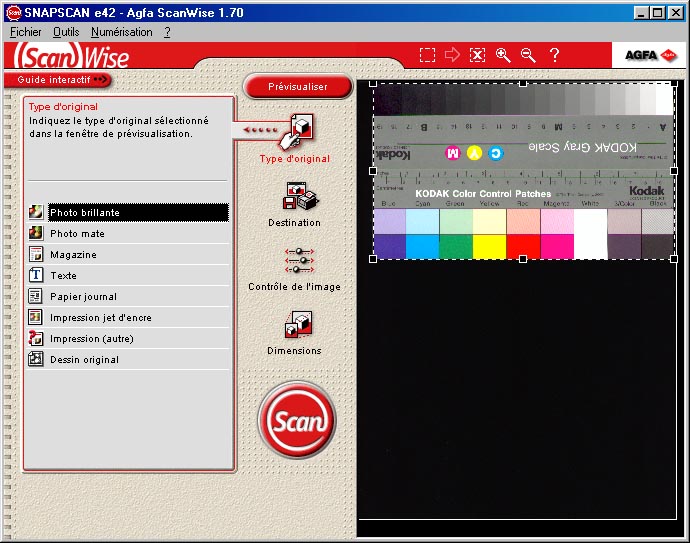
Task: Click the Dessin original icon
Action: coord(36,359)
